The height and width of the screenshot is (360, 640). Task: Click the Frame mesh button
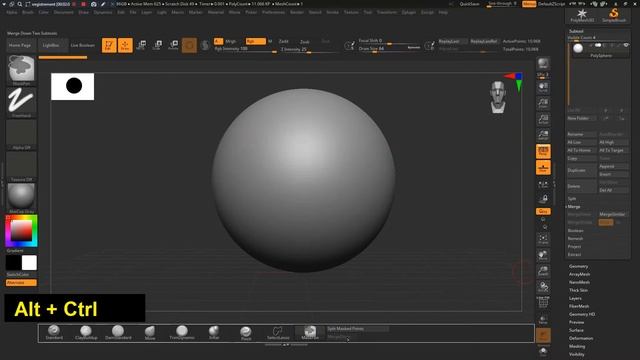pyautogui.click(x=543, y=239)
